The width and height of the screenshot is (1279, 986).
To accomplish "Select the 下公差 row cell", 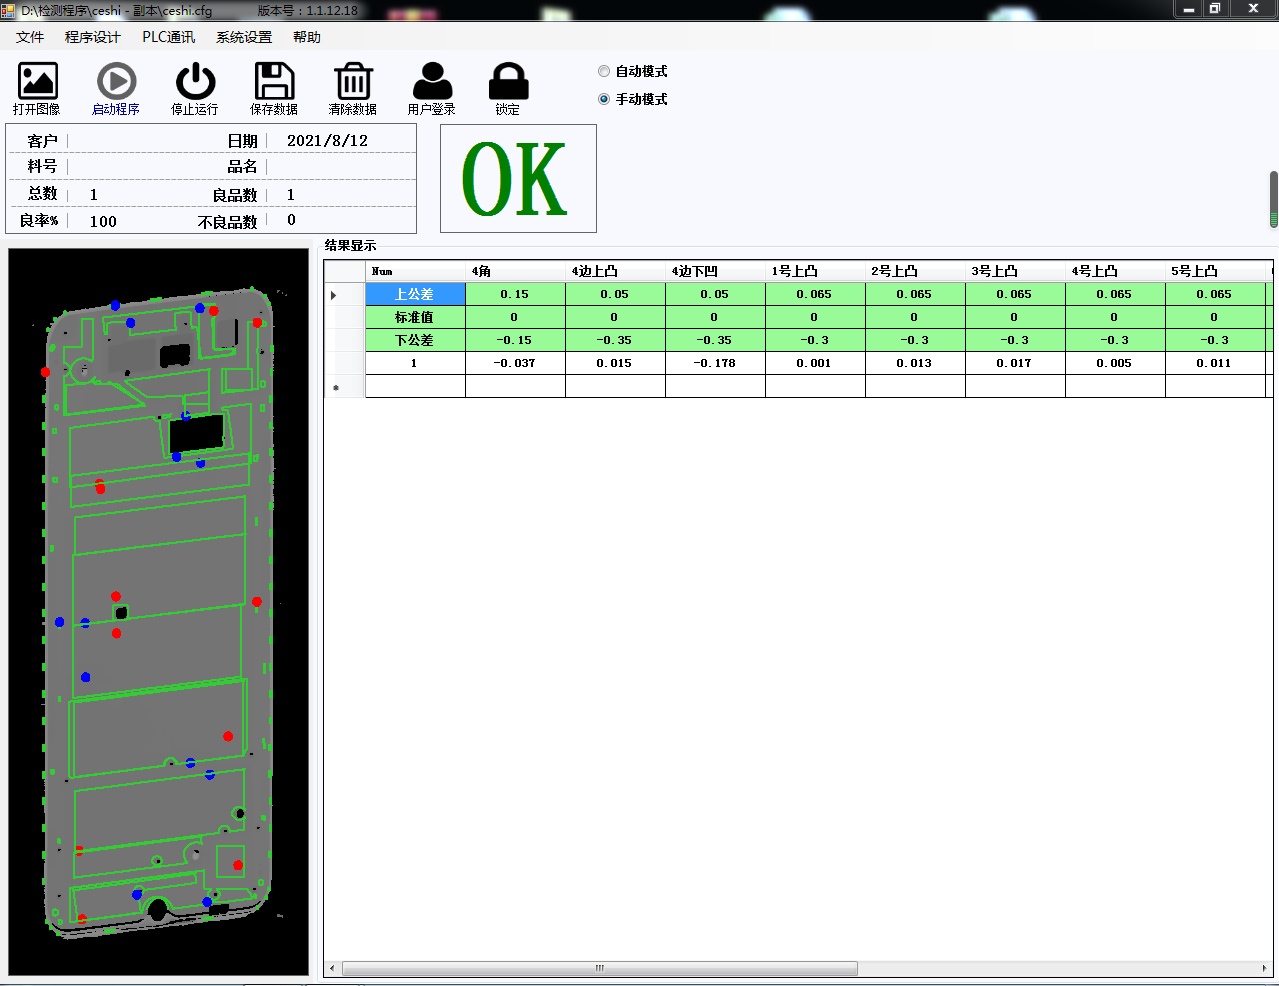I will coord(415,340).
